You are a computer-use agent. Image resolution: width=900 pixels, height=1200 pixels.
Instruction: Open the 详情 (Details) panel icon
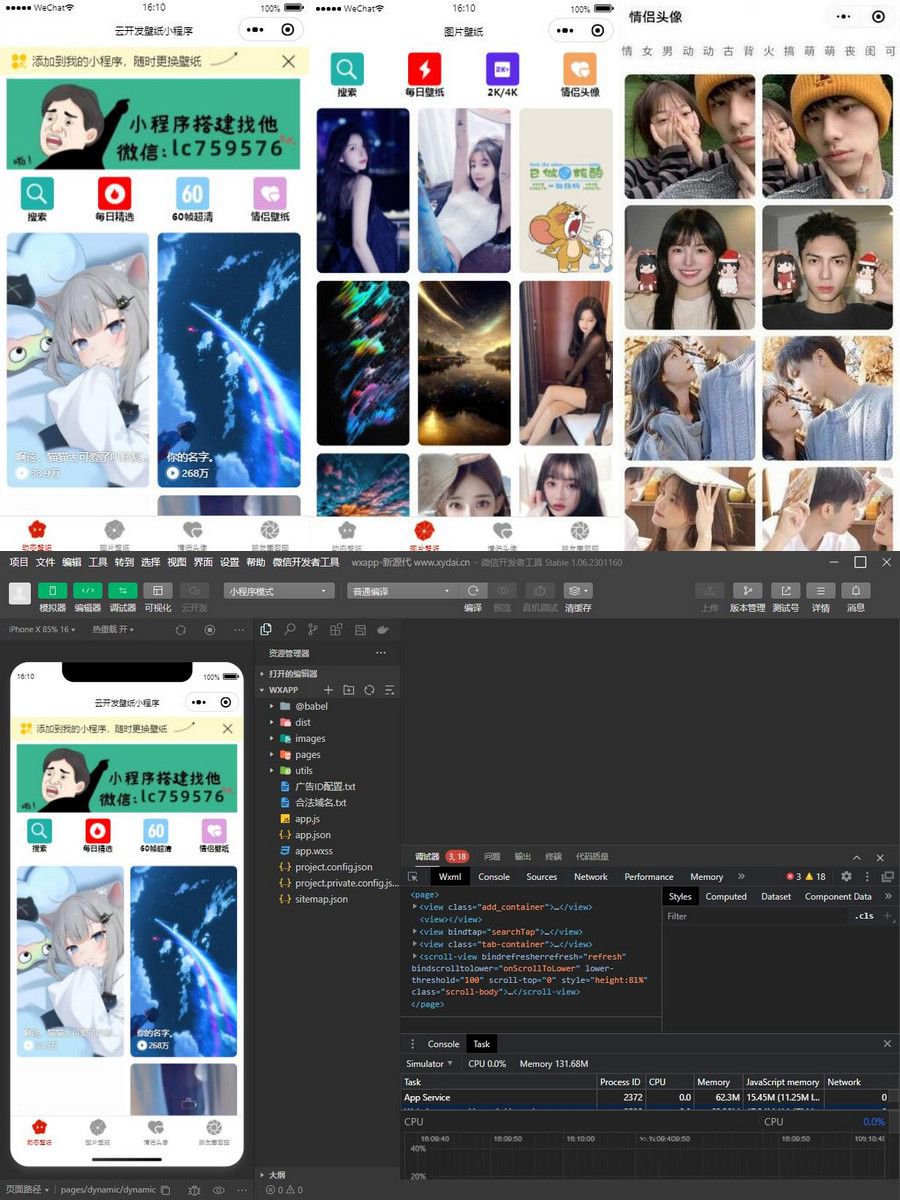820,591
